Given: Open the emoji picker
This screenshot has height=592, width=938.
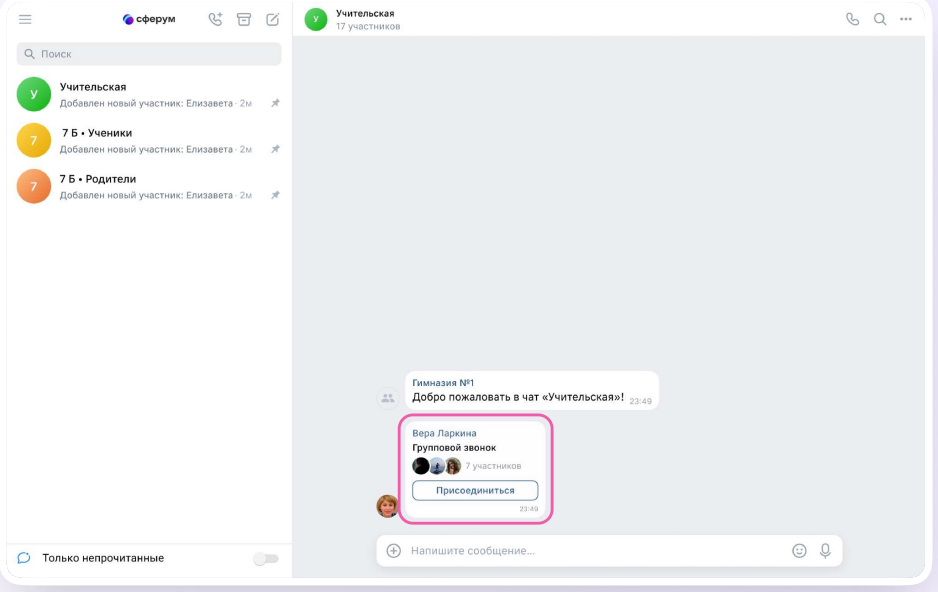Looking at the screenshot, I should click(799, 550).
